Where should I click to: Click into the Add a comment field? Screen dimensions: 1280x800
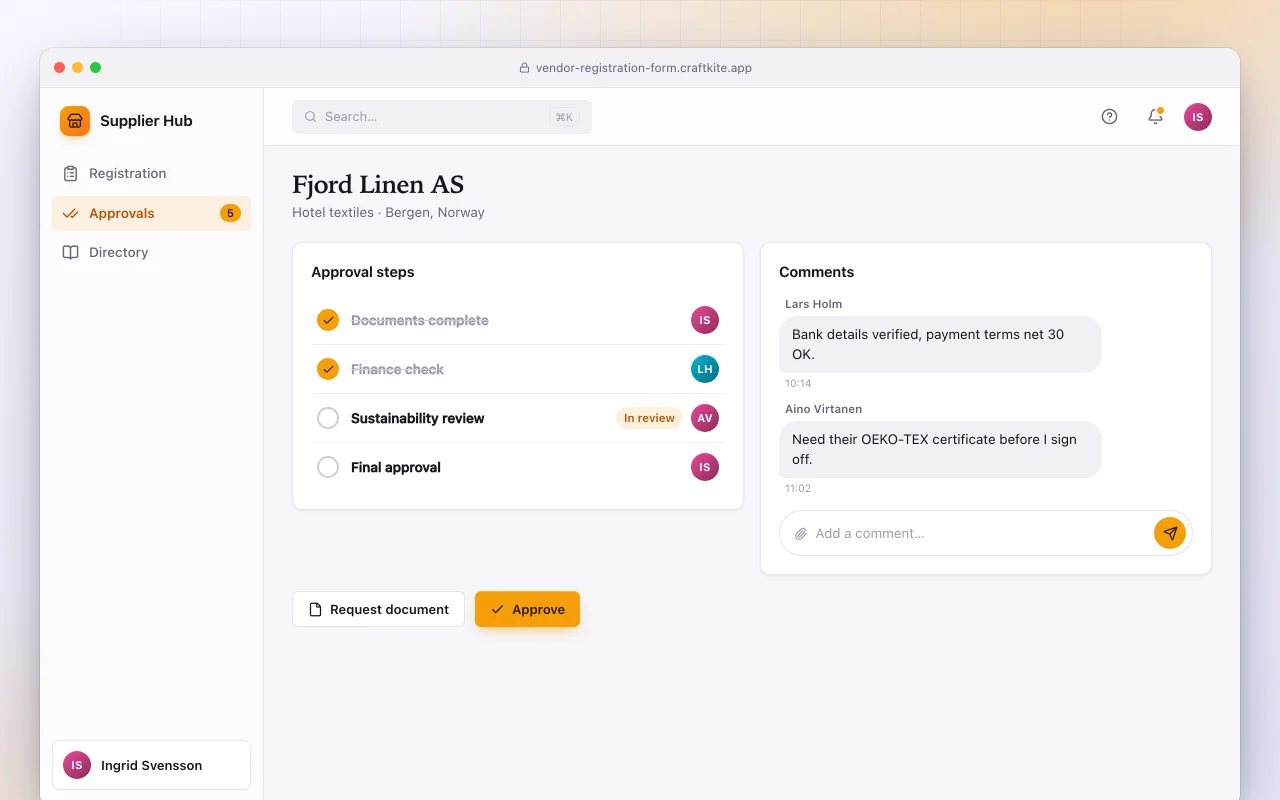(980, 534)
